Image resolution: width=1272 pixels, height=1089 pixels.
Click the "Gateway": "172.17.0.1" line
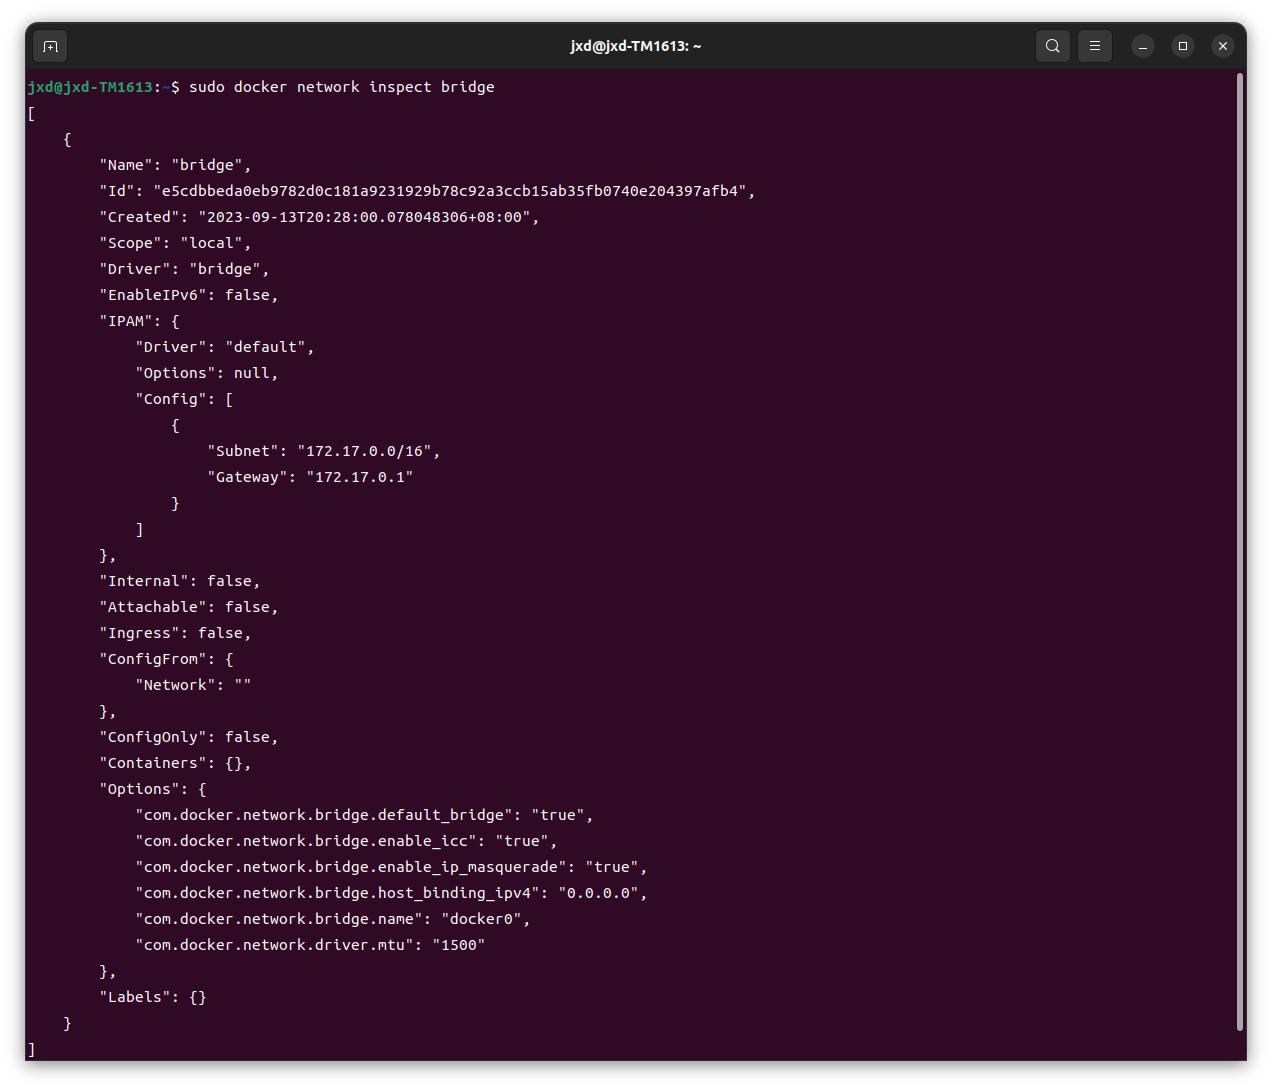click(311, 477)
